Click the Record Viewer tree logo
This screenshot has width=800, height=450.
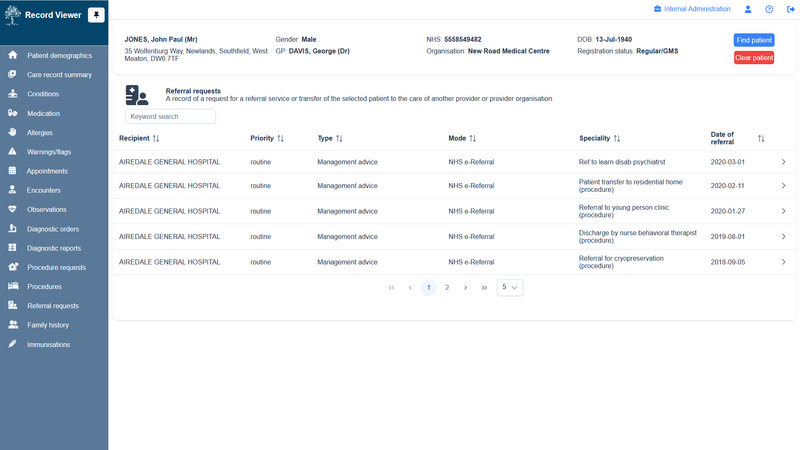click(12, 15)
